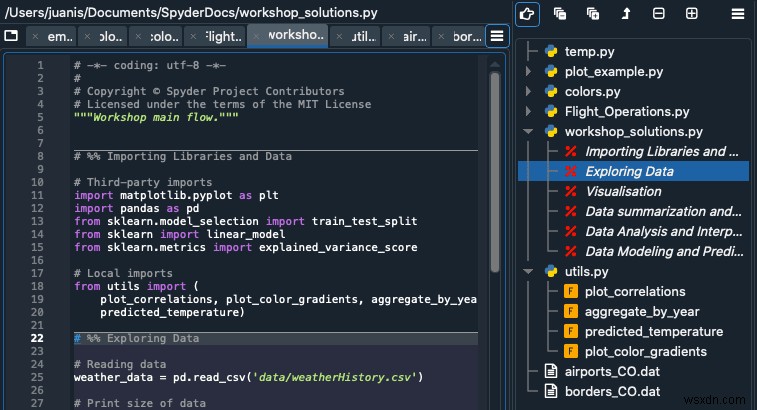Click the first stacked-windows outline toolbar icon
Image resolution: width=757 pixels, height=410 pixels.
(x=560, y=14)
